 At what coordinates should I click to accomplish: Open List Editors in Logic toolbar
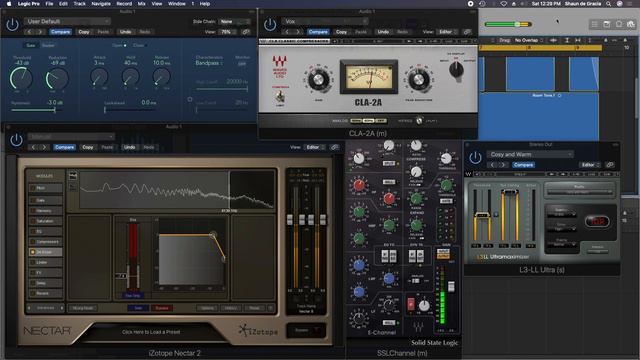(x=595, y=24)
